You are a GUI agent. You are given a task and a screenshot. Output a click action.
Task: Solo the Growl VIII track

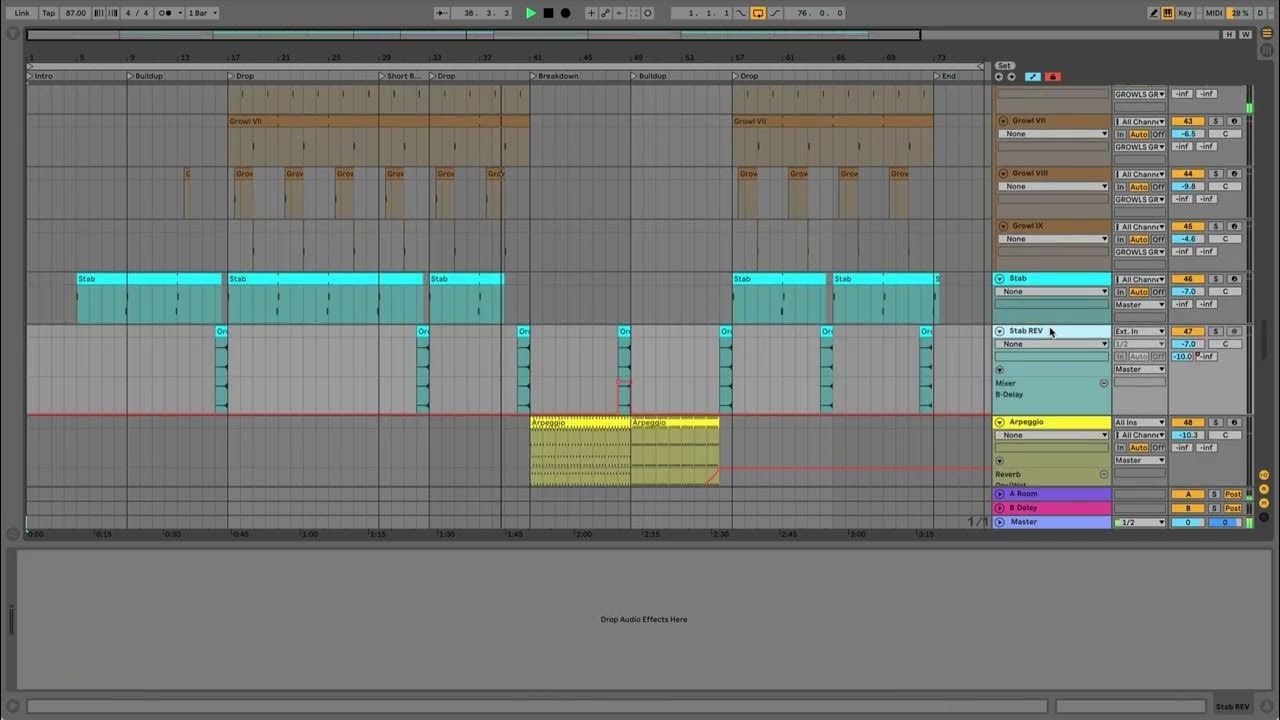pos(1216,174)
